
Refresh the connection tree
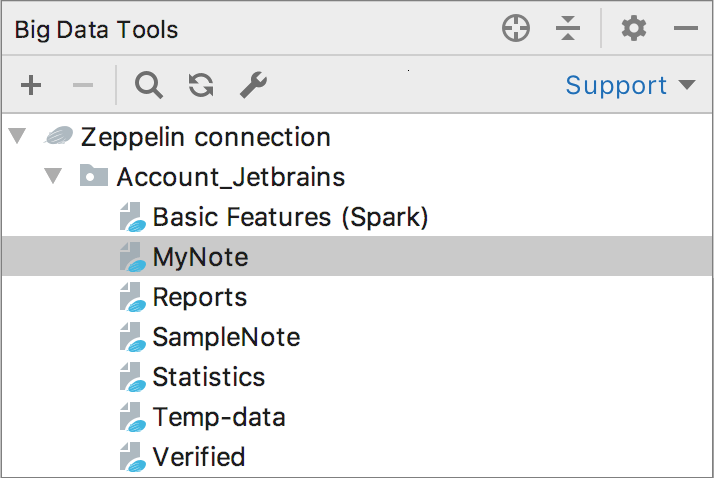click(x=201, y=86)
